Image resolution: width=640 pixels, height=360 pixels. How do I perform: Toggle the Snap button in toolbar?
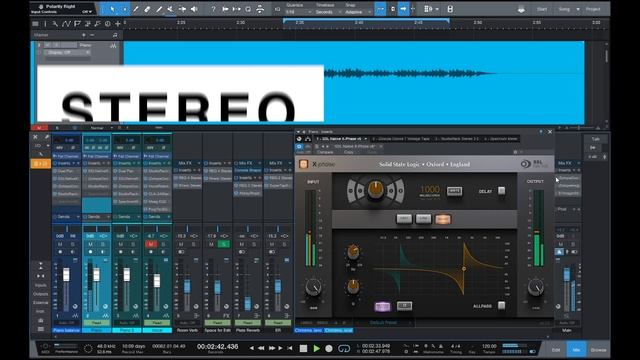tap(380, 9)
